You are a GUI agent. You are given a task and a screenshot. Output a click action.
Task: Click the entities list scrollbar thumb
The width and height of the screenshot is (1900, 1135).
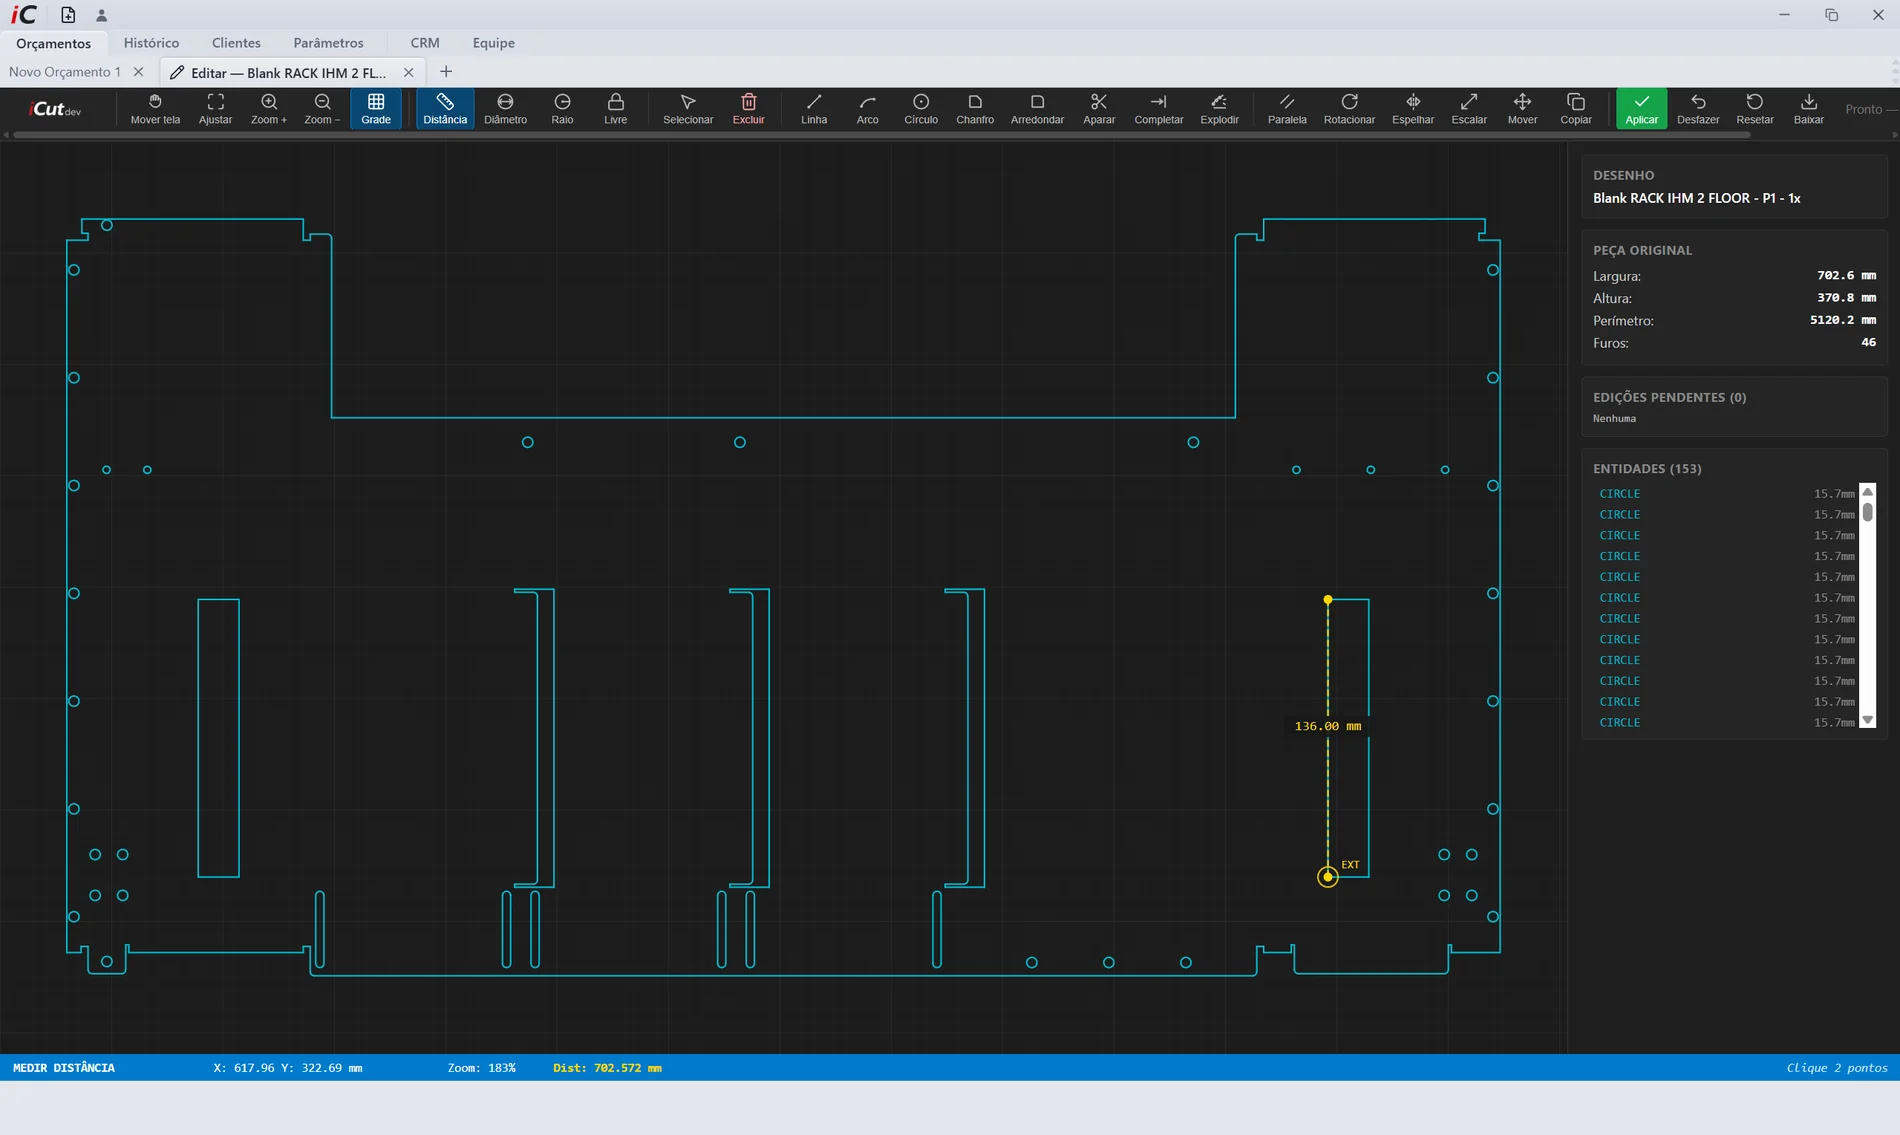click(x=1867, y=511)
